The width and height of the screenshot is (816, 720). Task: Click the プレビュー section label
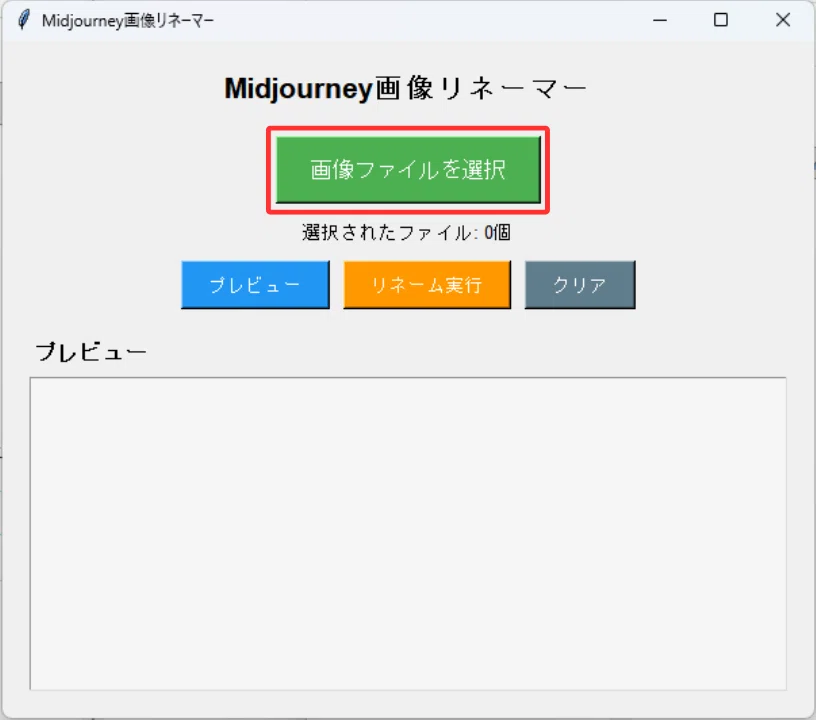(91, 352)
